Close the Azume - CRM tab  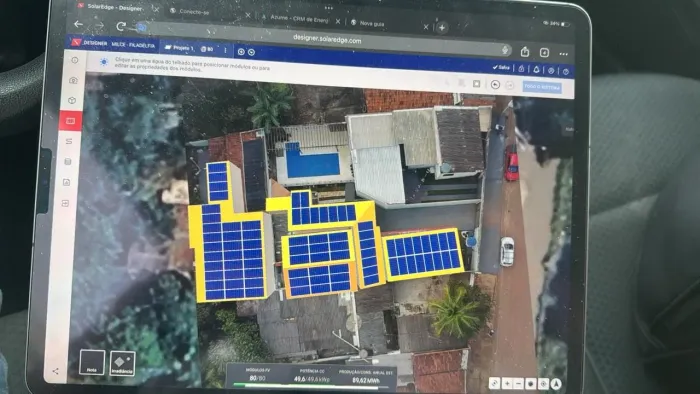pyautogui.click(x=338, y=21)
